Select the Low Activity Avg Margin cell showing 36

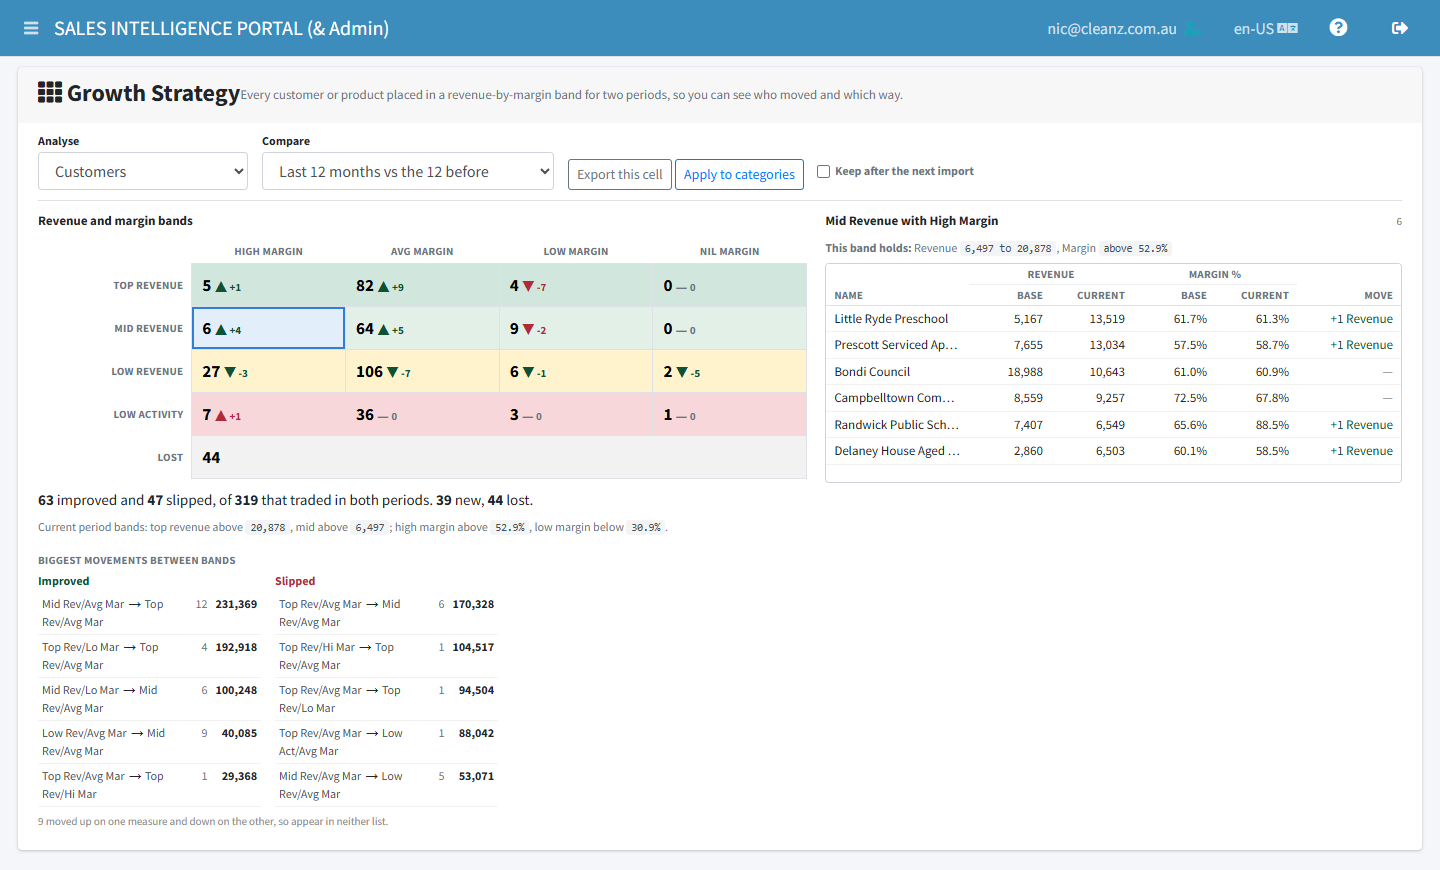pyautogui.click(x=422, y=414)
